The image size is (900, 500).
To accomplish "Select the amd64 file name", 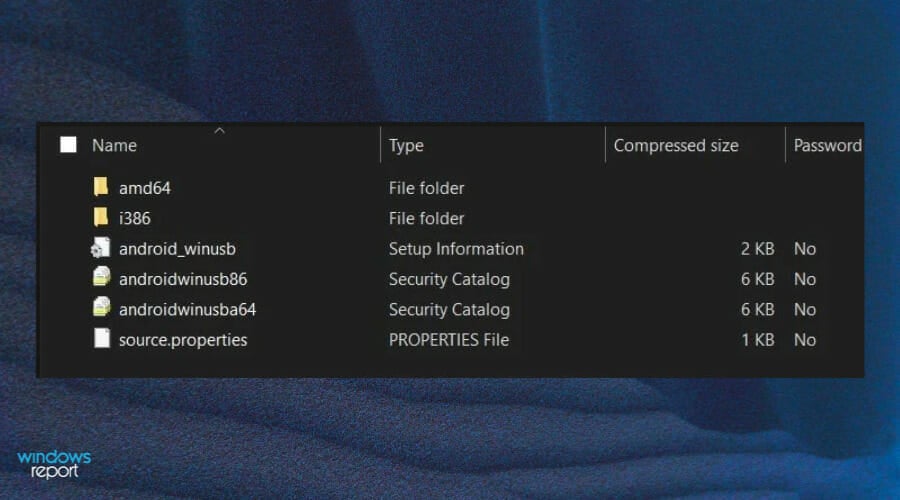I will (145, 188).
